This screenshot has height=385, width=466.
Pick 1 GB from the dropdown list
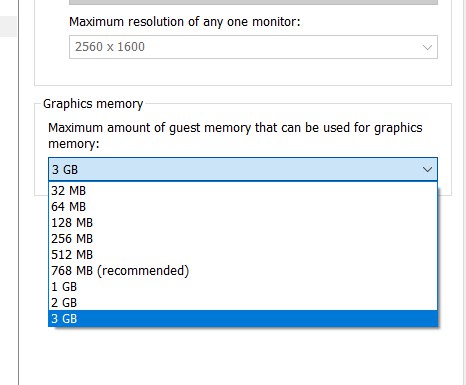(243, 287)
